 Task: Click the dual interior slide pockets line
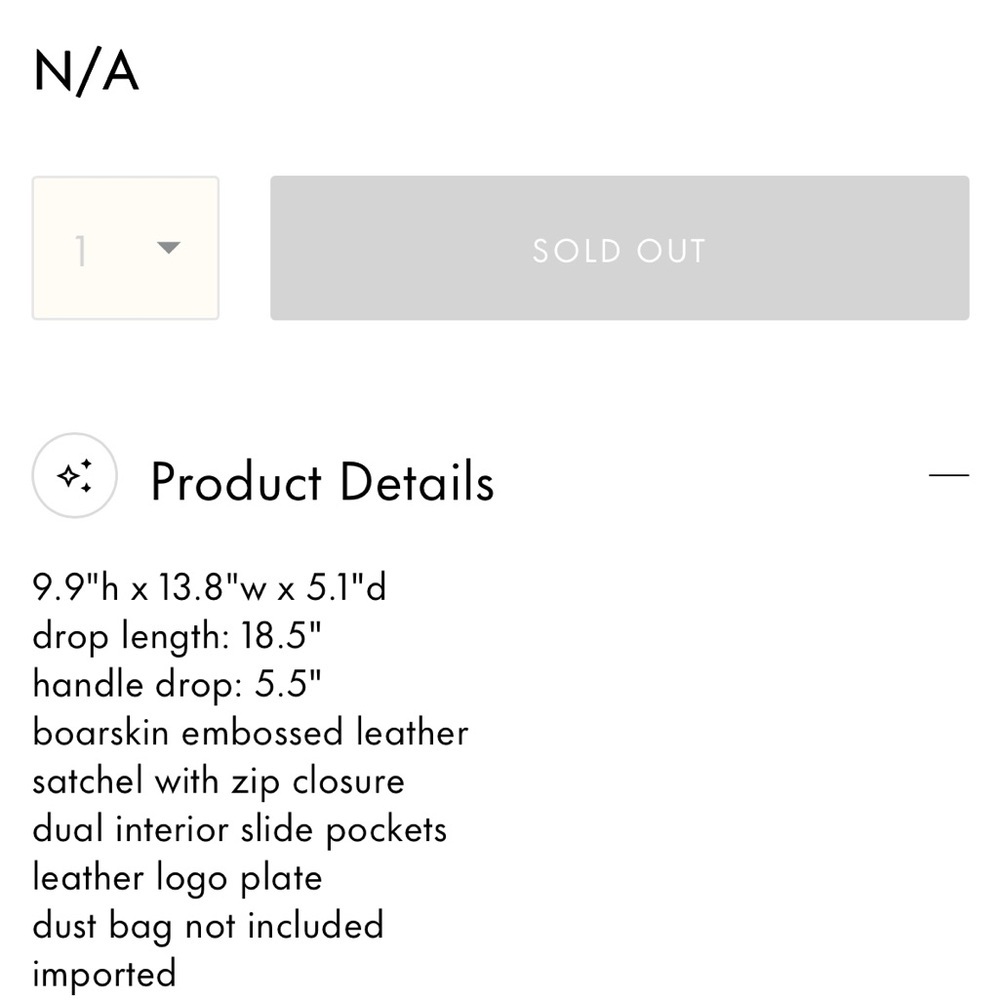tap(239, 830)
